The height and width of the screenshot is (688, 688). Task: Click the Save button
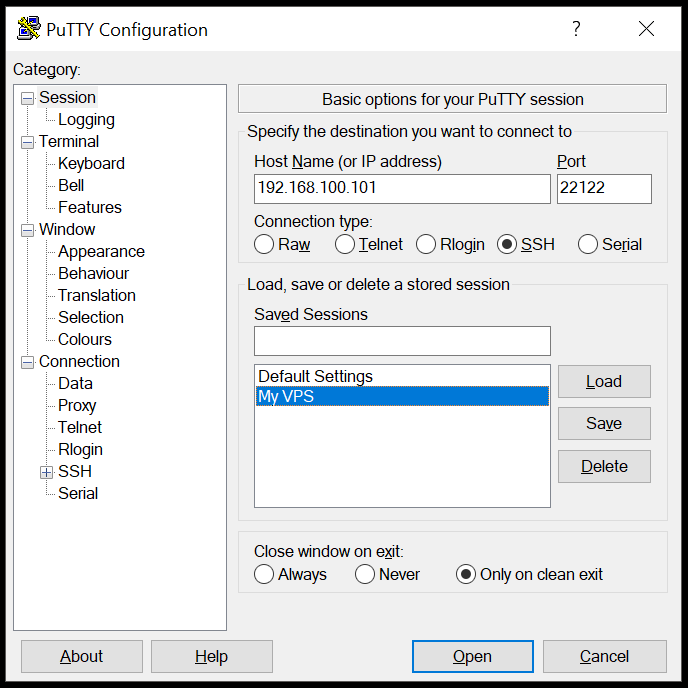(604, 423)
